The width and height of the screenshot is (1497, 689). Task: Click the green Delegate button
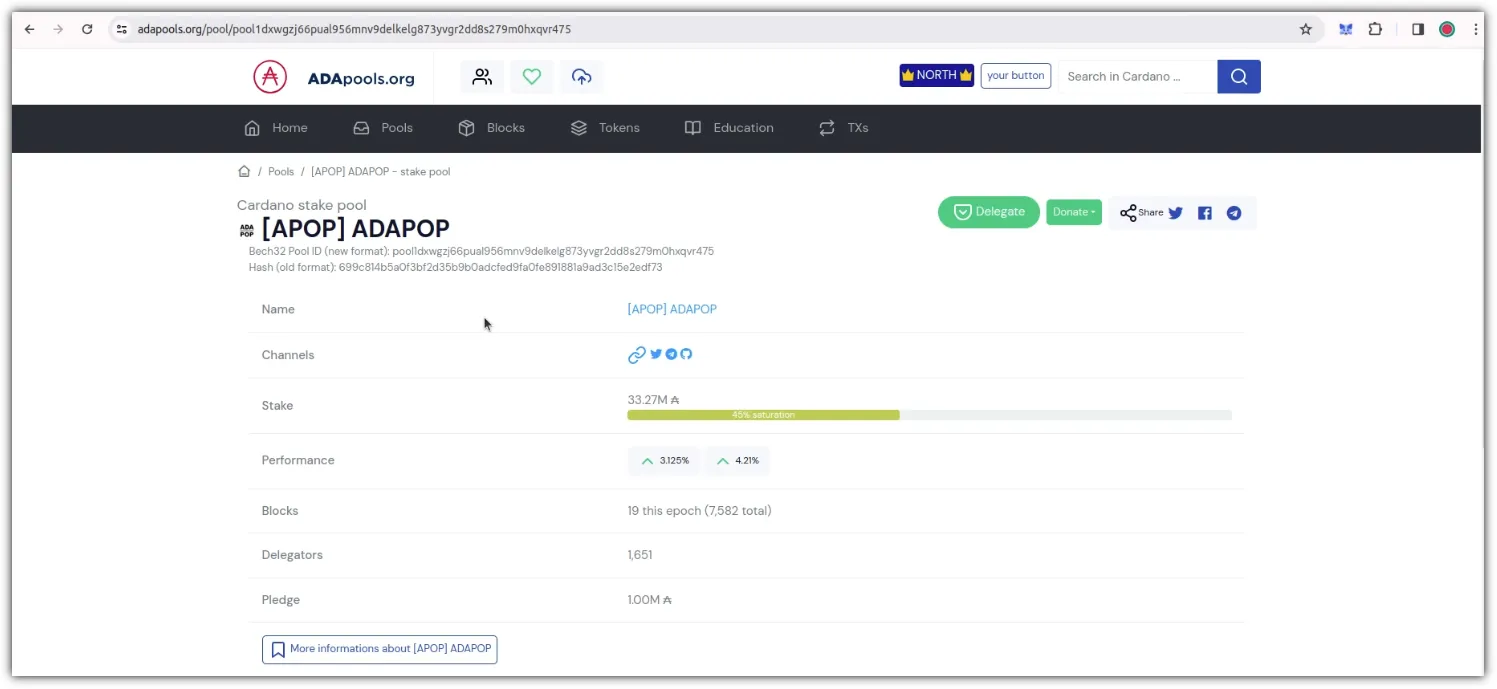pos(989,212)
